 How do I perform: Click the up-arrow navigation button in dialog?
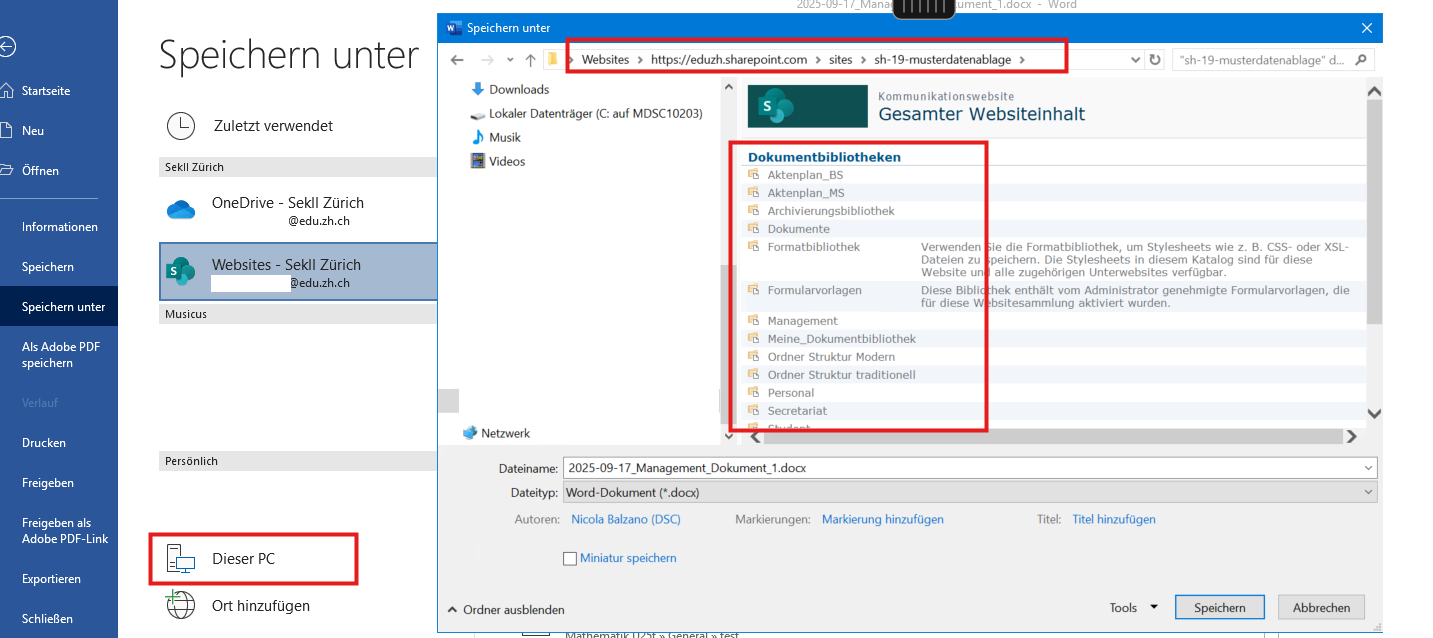click(x=530, y=60)
